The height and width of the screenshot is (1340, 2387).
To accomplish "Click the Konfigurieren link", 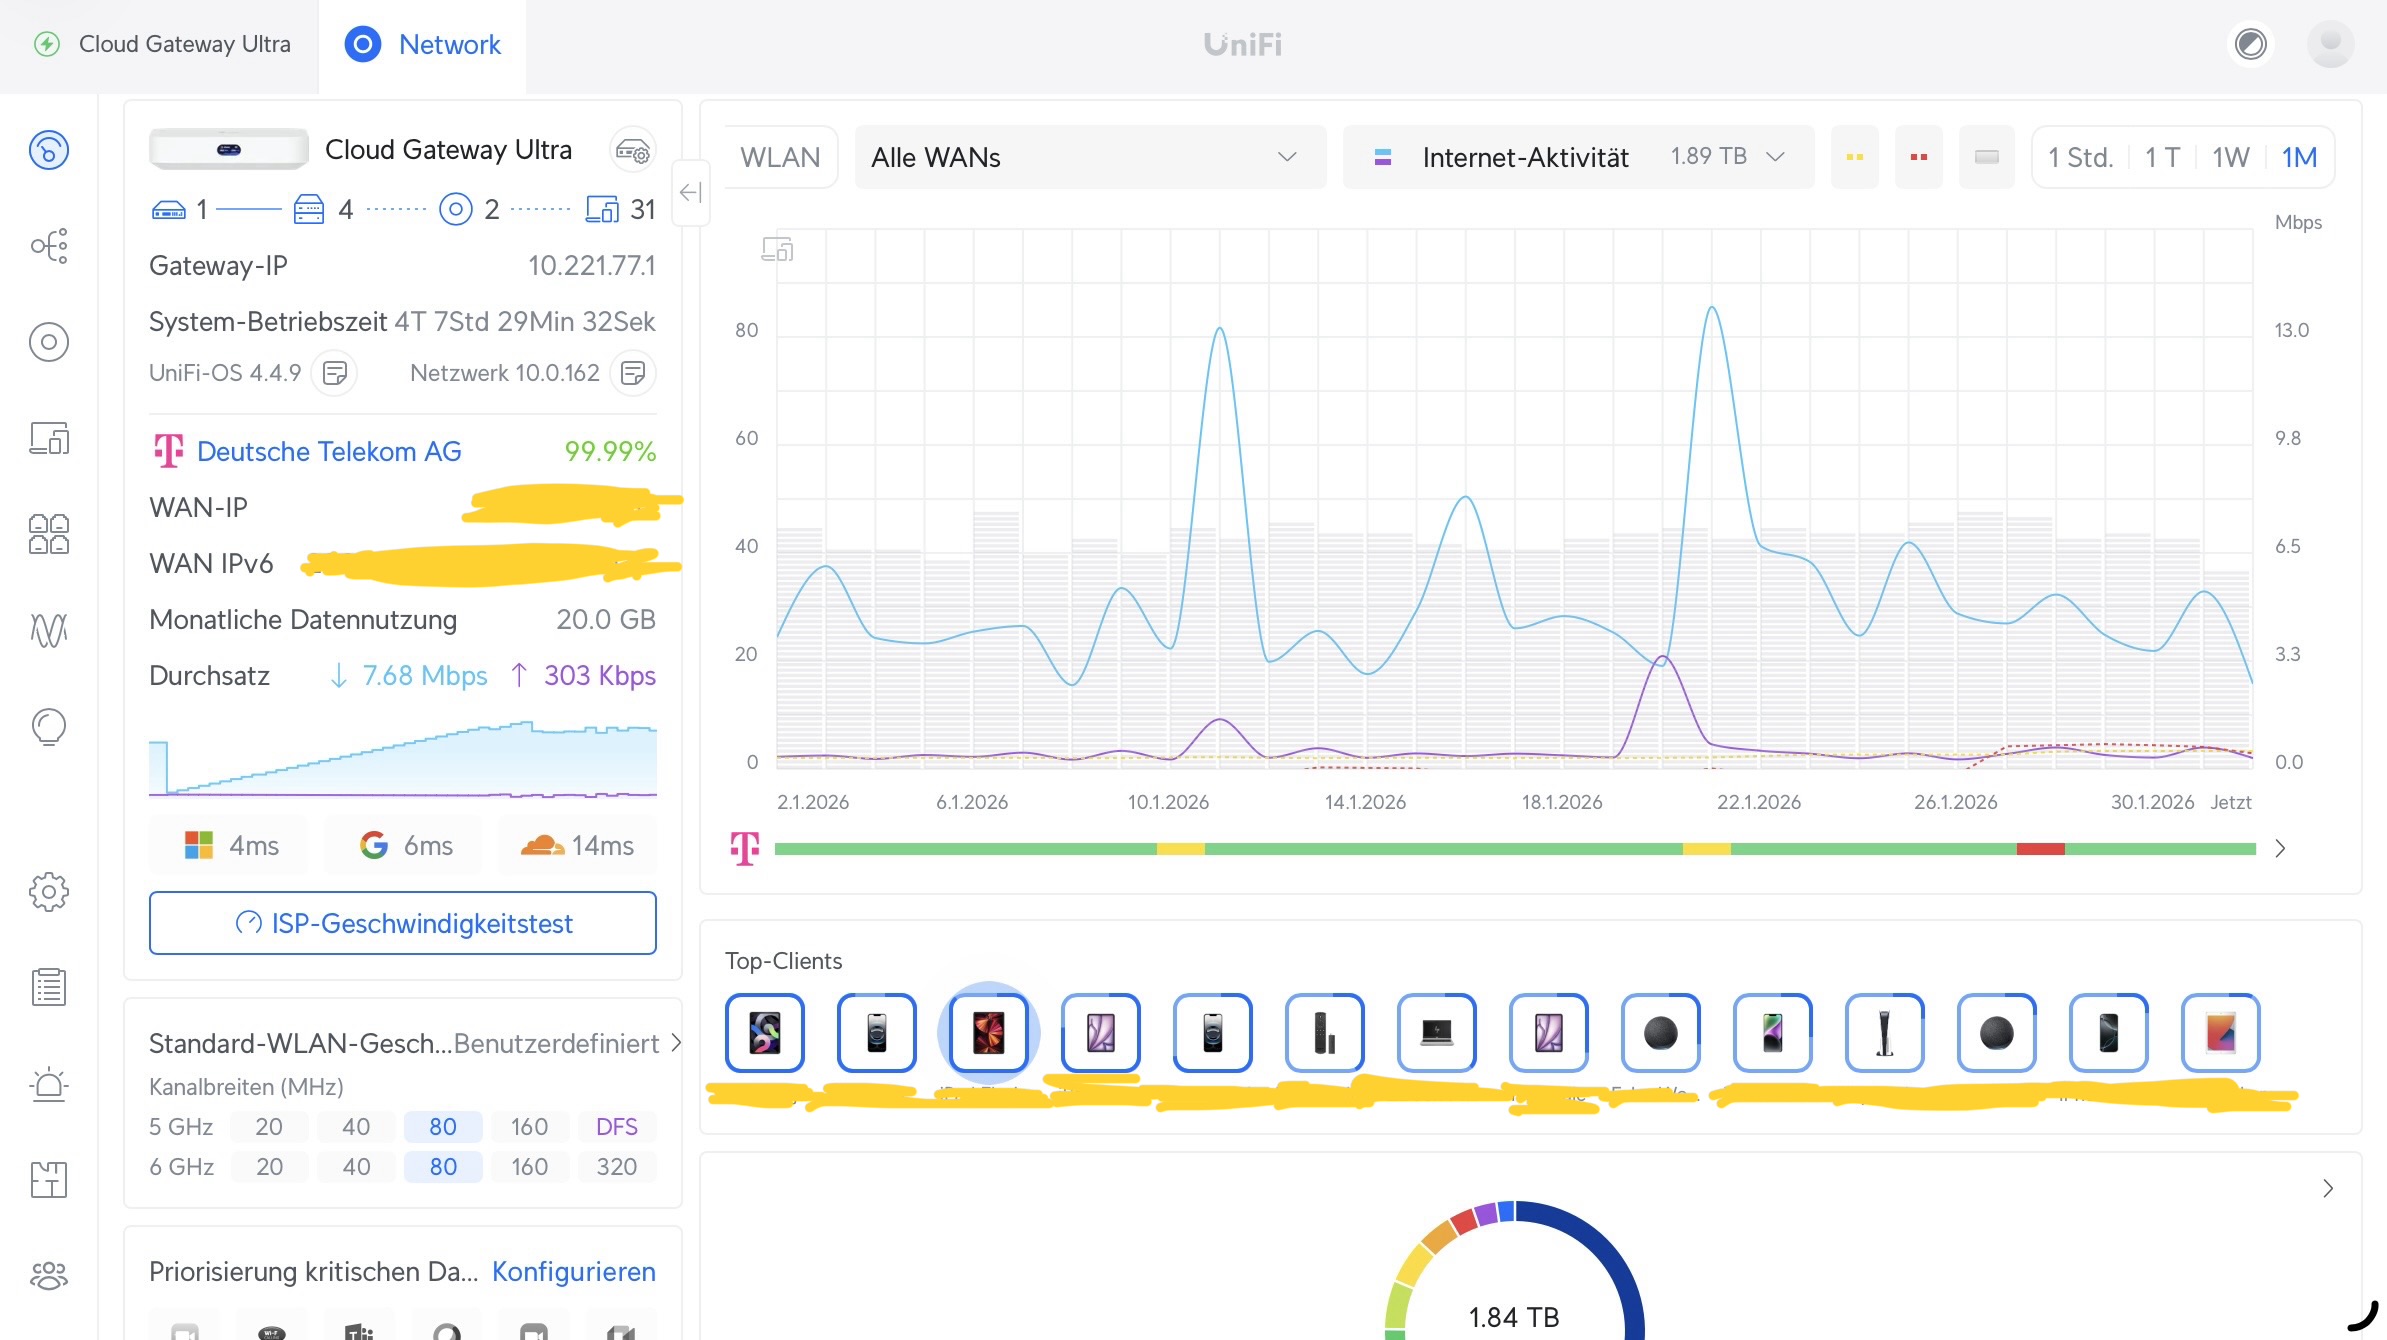I will pos(574,1271).
